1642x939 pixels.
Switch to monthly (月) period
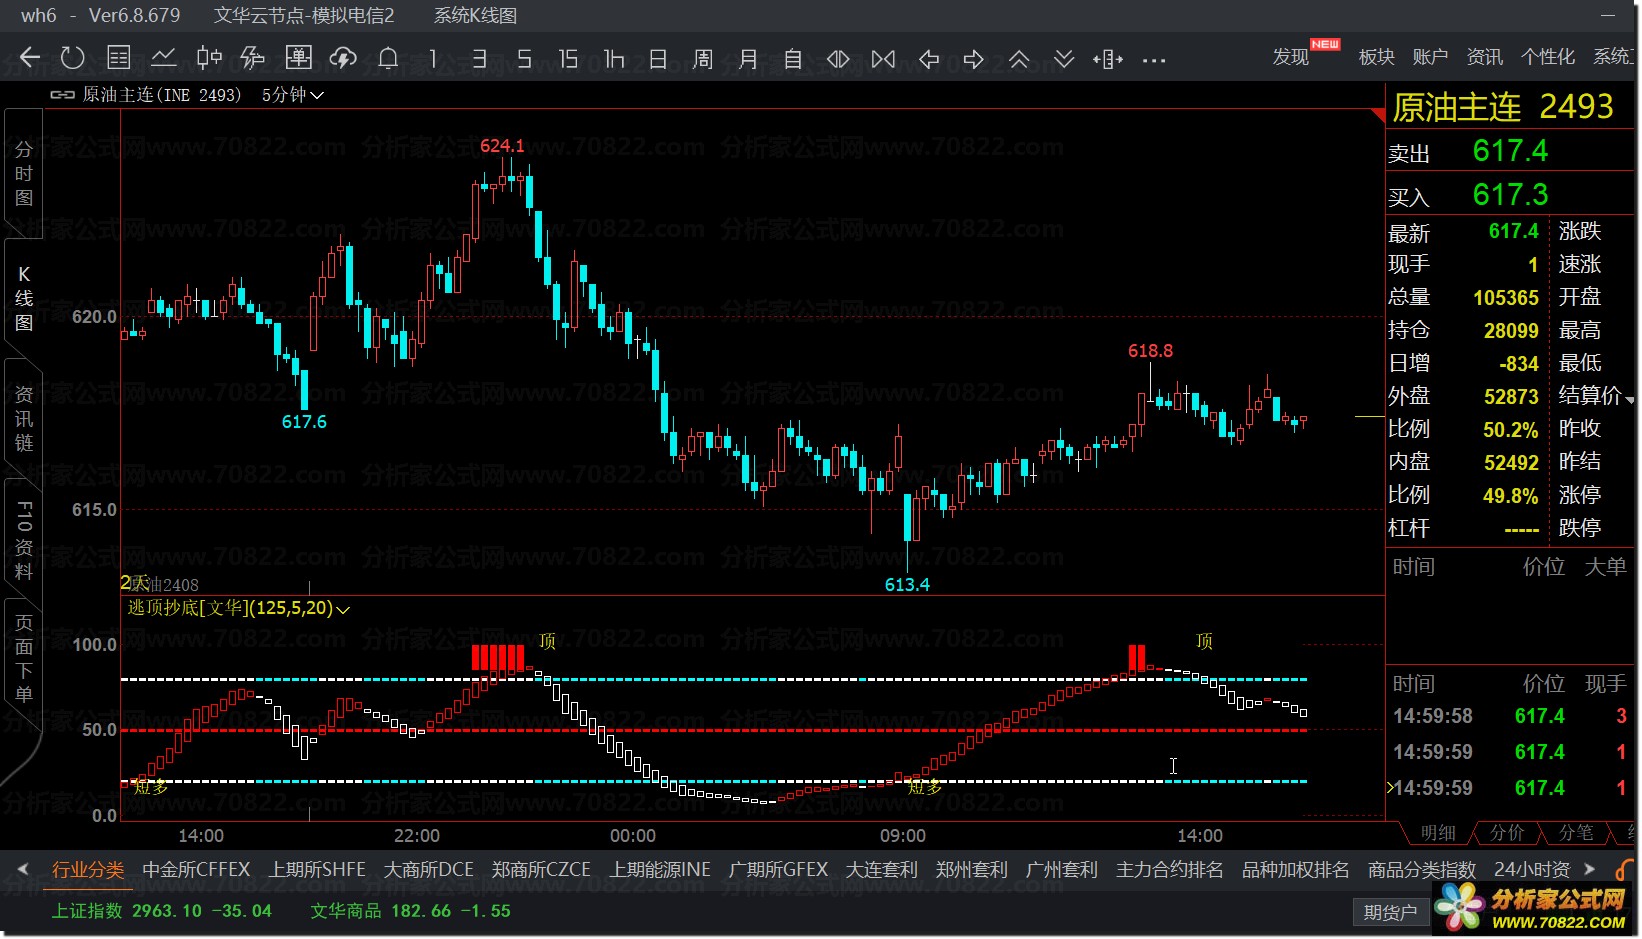pos(748,59)
